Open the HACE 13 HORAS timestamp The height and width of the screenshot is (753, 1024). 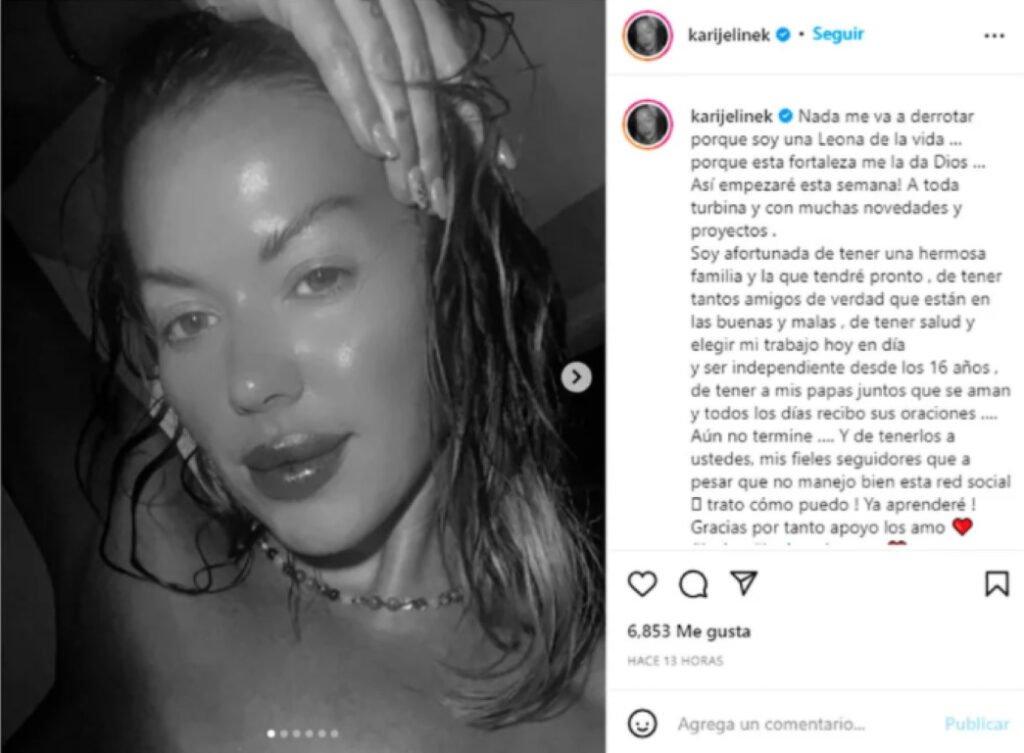[x=675, y=661]
